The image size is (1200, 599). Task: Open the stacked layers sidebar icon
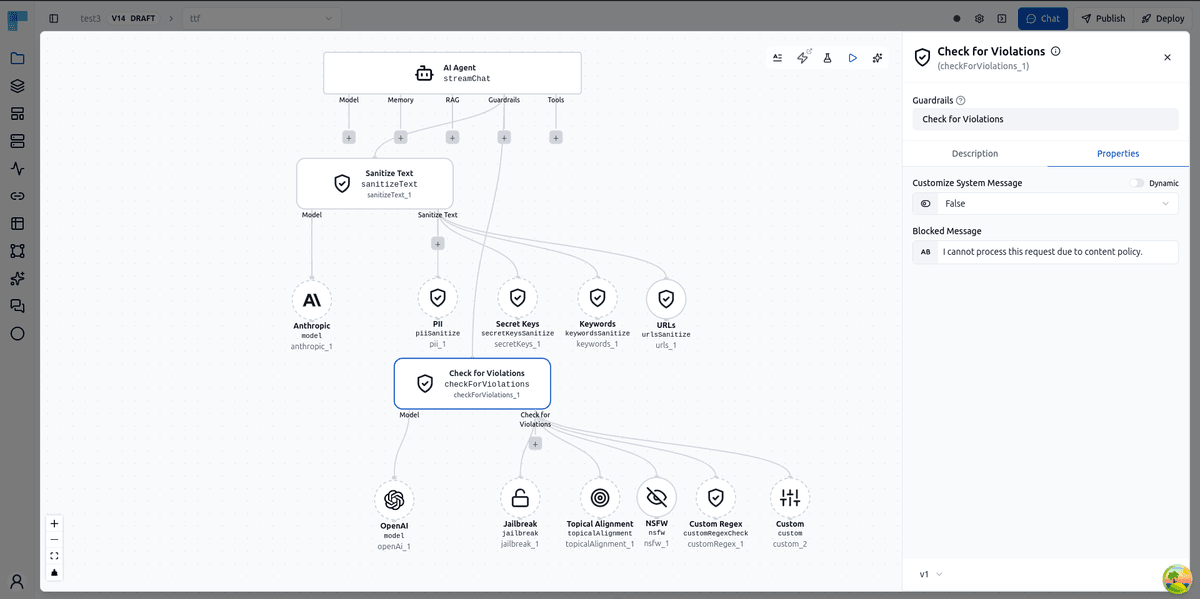point(17,86)
